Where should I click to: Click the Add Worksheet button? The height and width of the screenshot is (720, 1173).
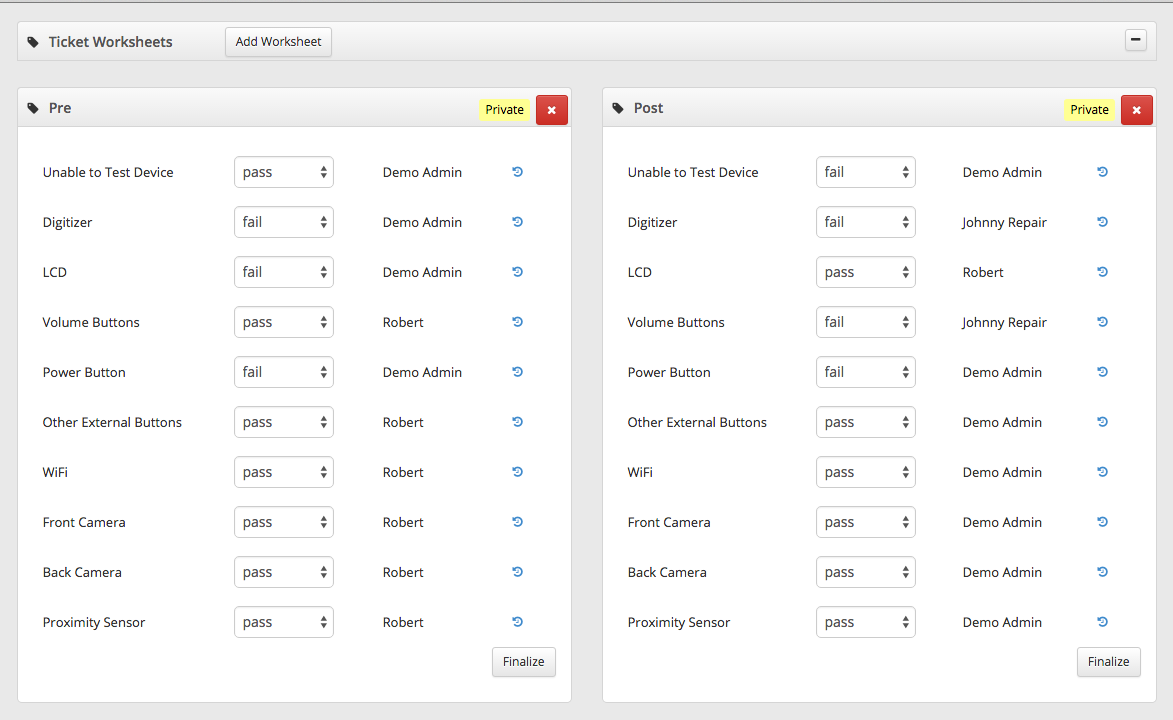(x=278, y=42)
